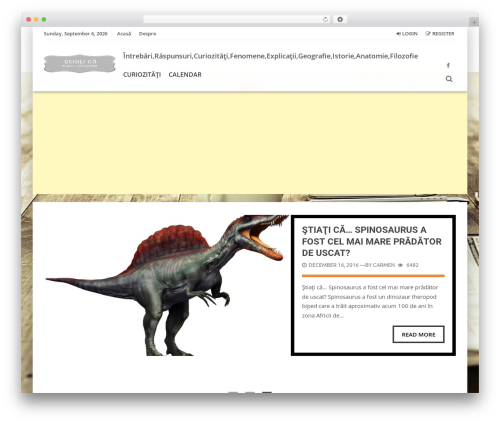Click the CARMEN author link
This screenshot has width=500, height=423.
tap(384, 265)
